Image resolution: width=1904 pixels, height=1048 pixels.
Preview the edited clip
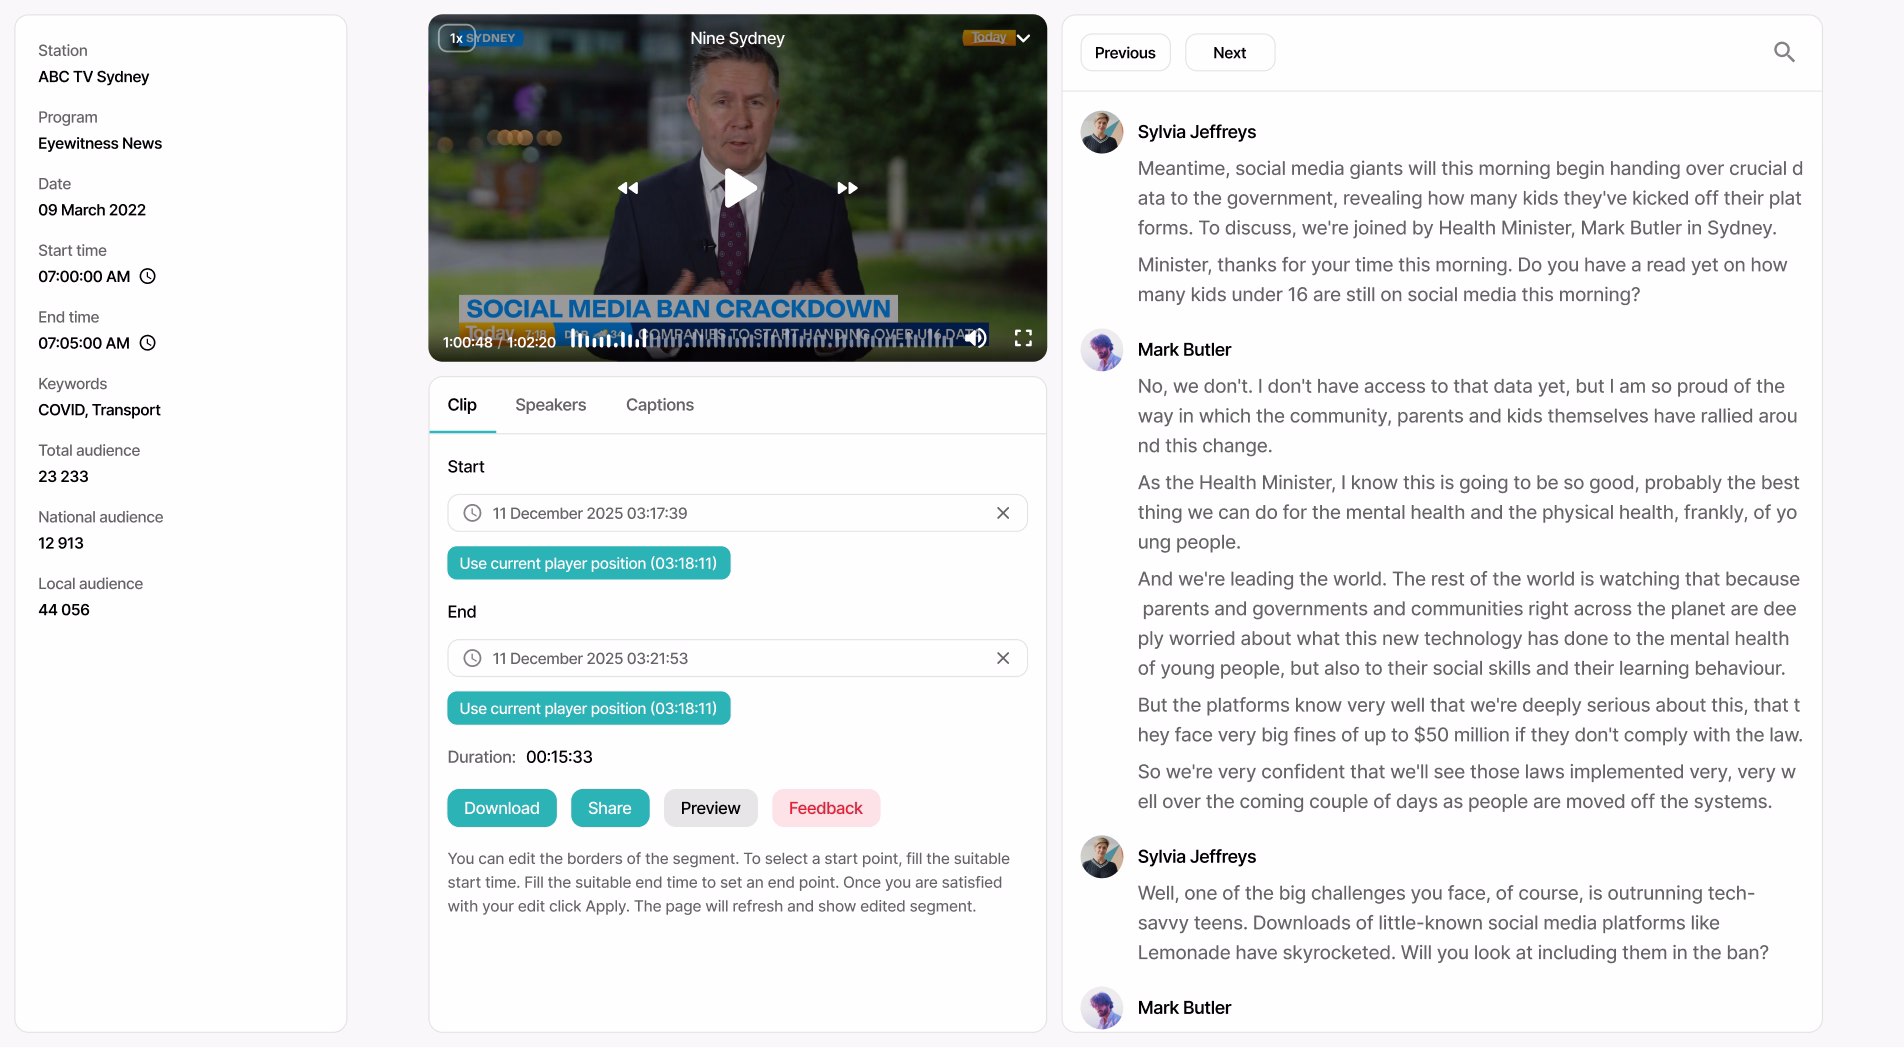click(x=711, y=808)
